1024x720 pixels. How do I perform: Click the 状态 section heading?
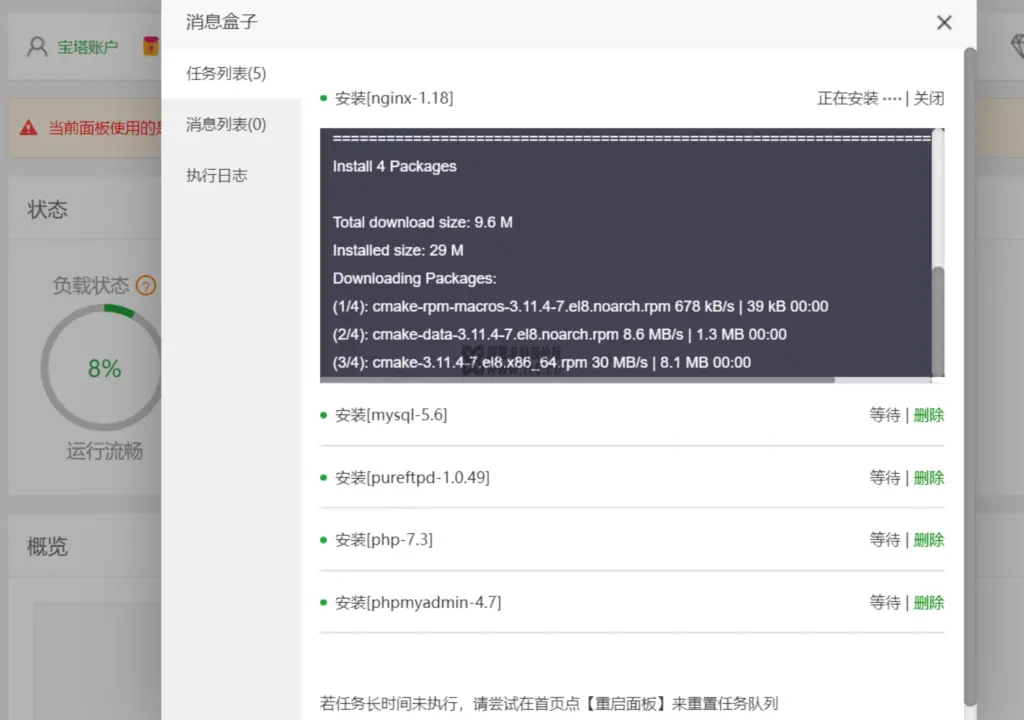click(47, 210)
